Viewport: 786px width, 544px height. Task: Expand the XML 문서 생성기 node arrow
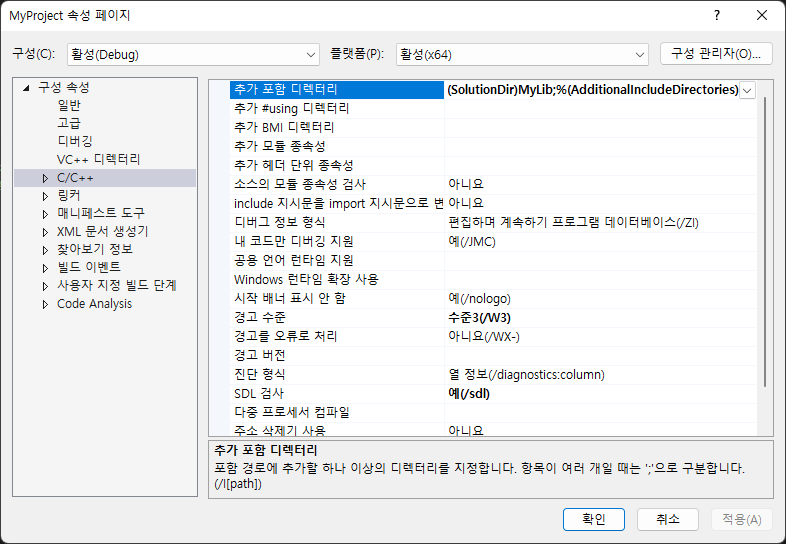pyautogui.click(x=45, y=232)
